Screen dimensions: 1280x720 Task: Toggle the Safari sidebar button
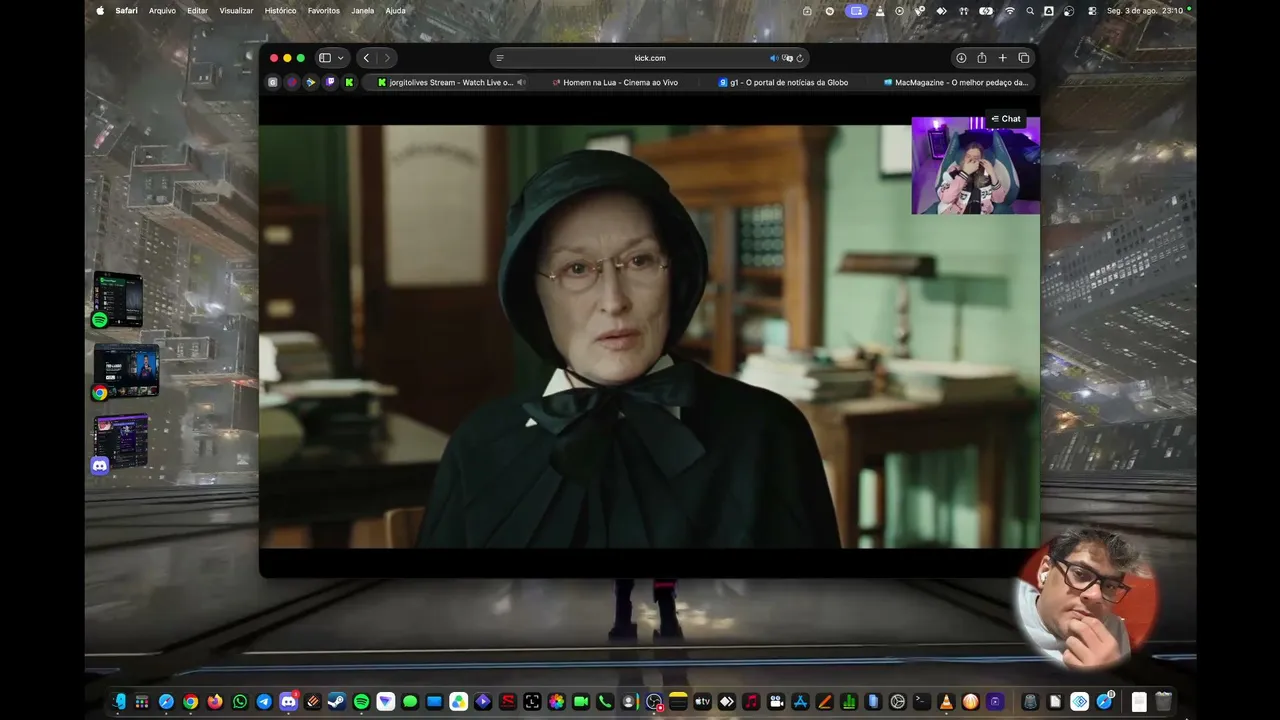tap(325, 58)
